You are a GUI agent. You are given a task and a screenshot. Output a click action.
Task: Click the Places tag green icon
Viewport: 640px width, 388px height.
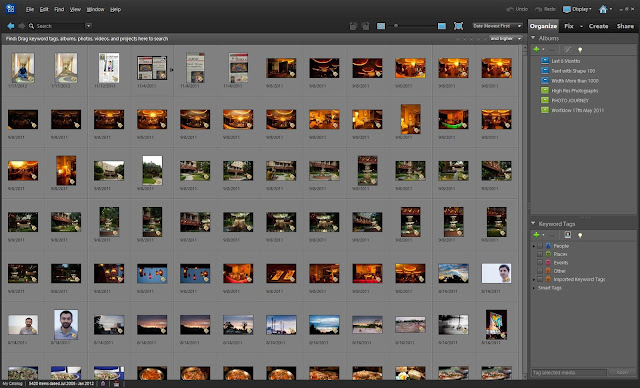[x=548, y=254]
